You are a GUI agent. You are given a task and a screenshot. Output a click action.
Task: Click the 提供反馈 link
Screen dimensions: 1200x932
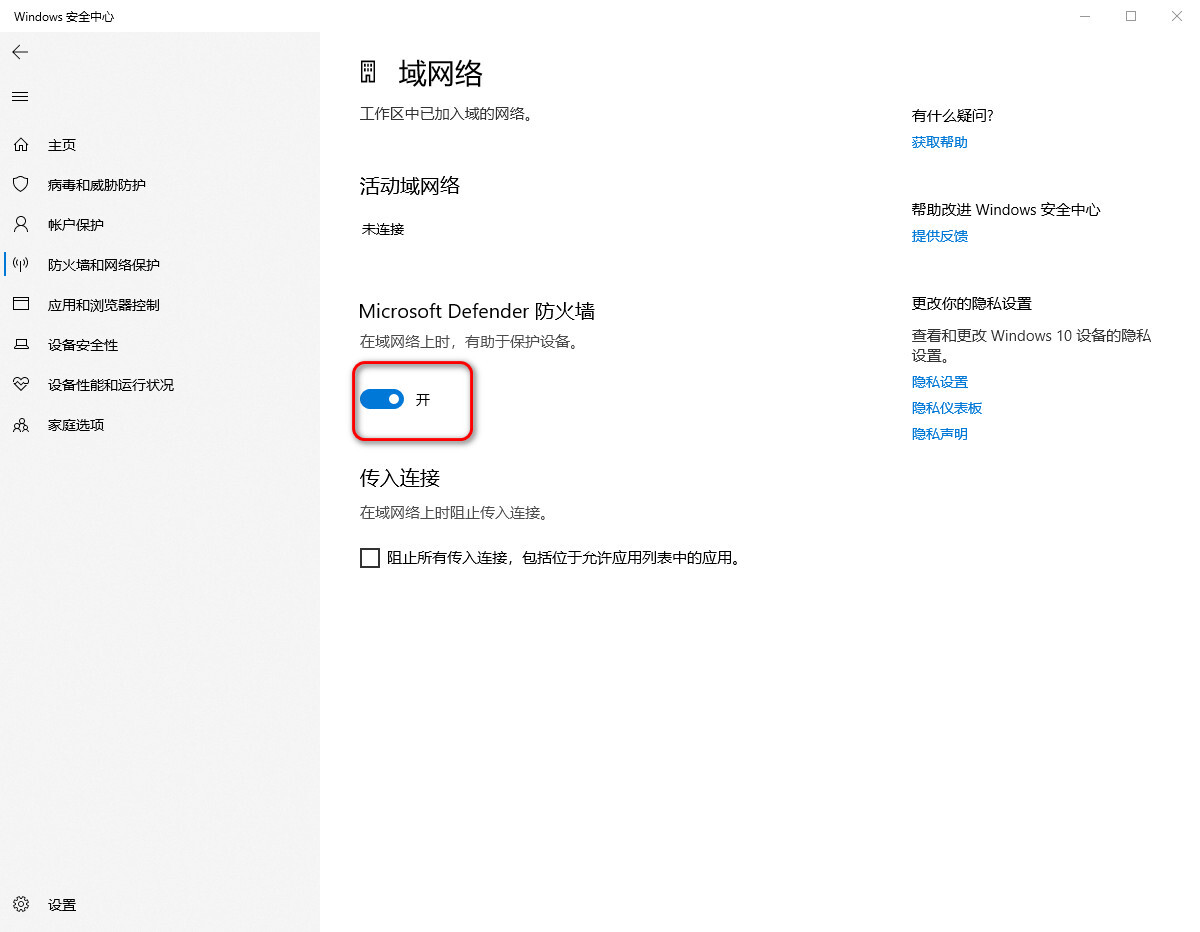click(940, 236)
